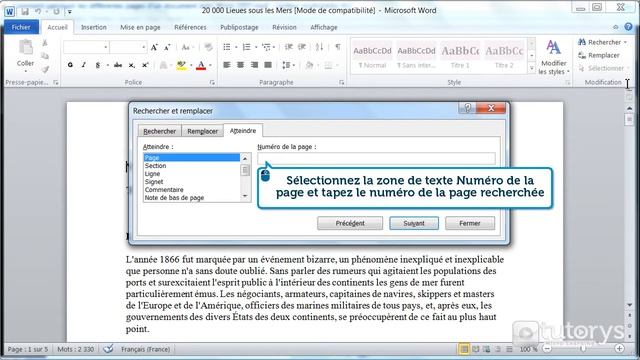Click the Précédent button
This screenshot has width=640, height=360.
click(x=350, y=223)
